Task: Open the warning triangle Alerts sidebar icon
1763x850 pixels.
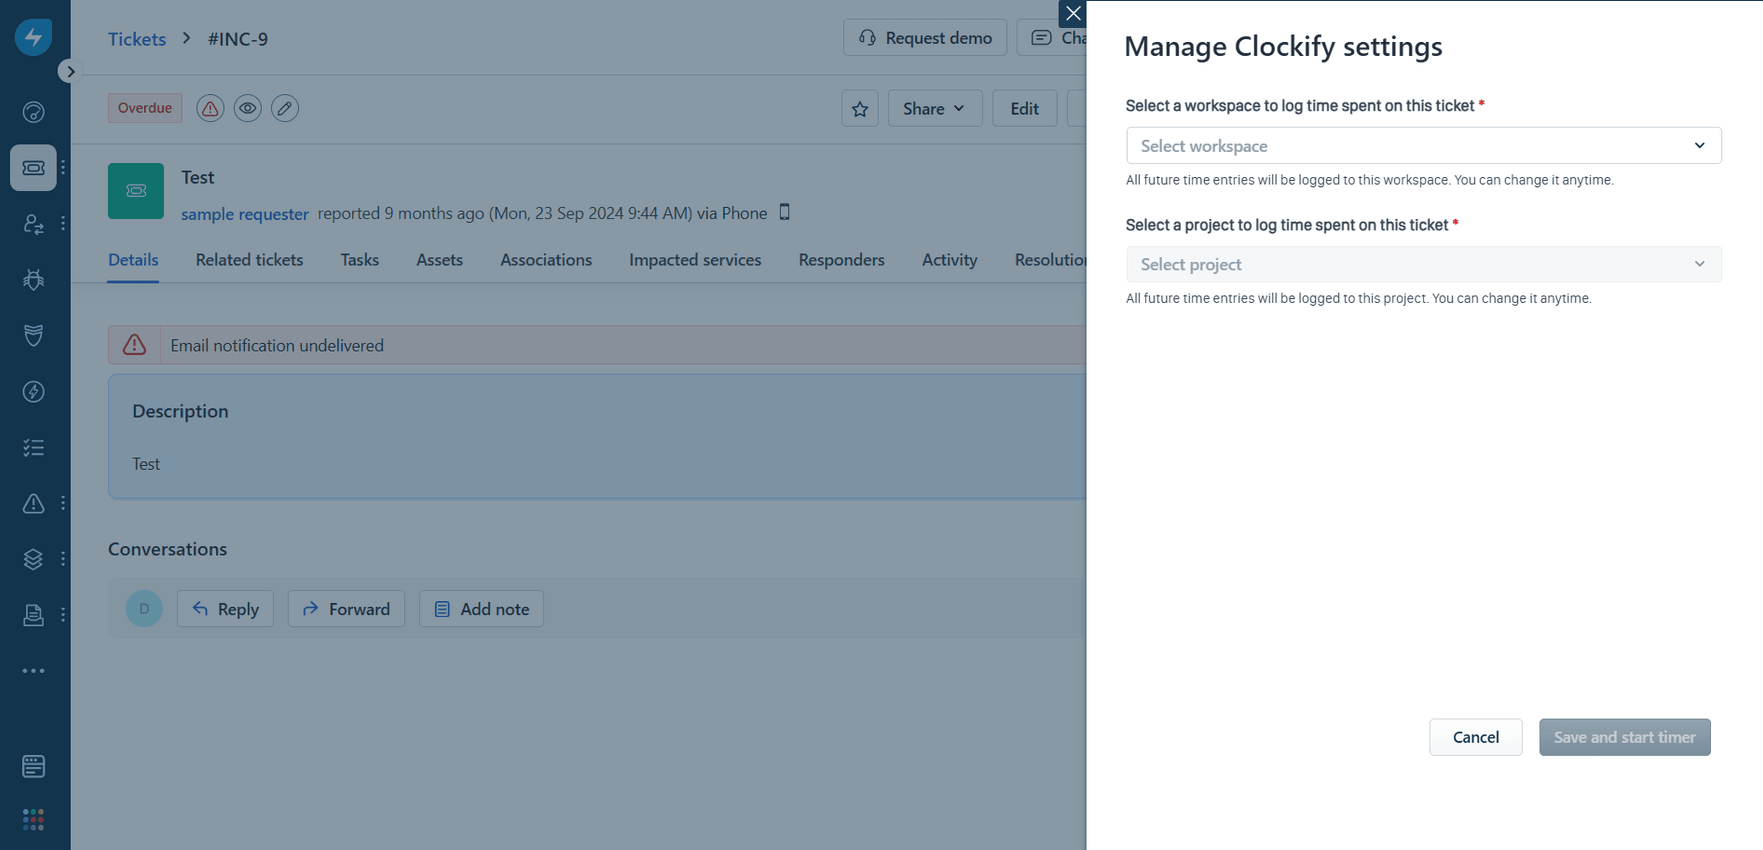Action: click(34, 503)
